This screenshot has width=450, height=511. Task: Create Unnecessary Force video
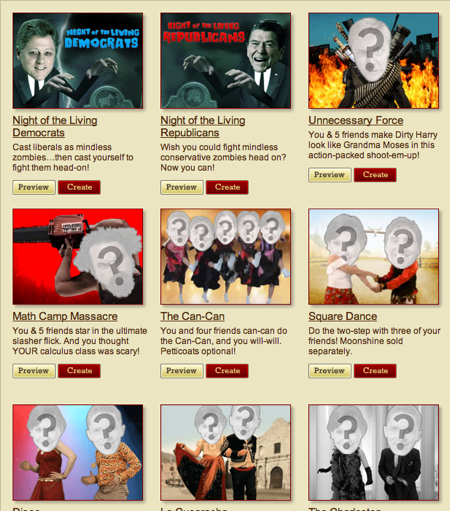(375, 175)
